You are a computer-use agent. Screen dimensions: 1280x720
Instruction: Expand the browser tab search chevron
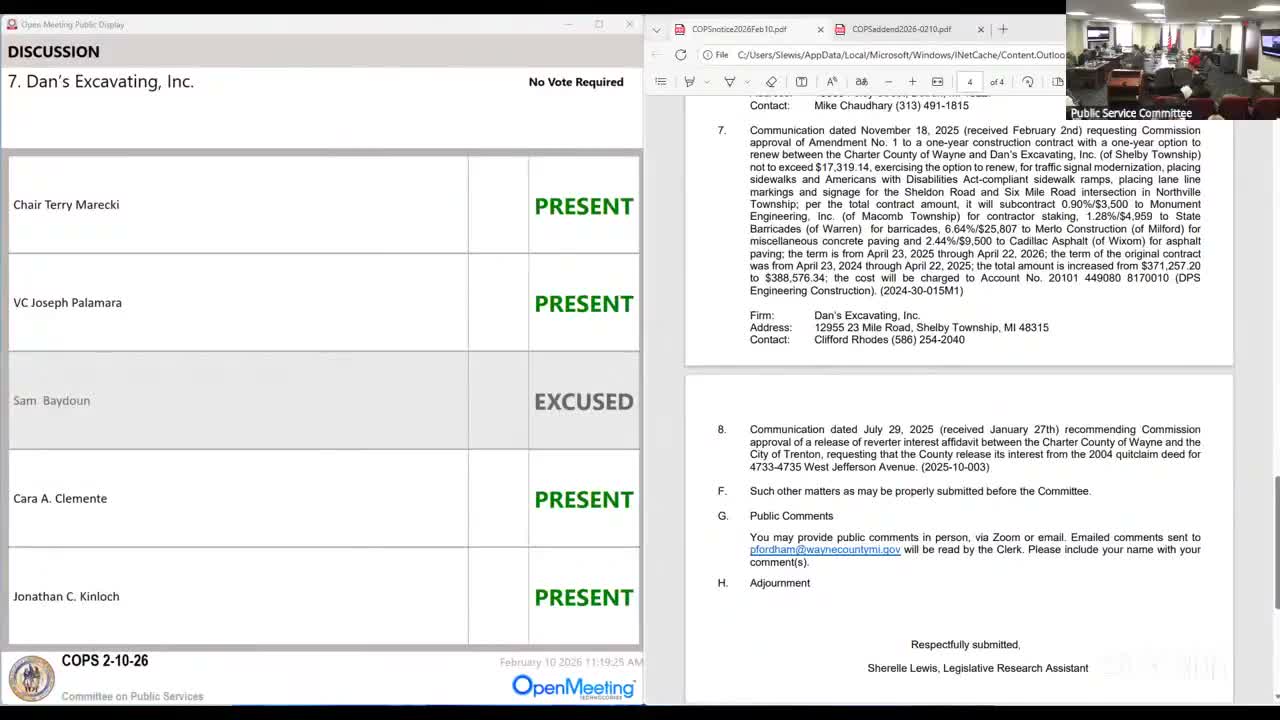[x=656, y=30]
